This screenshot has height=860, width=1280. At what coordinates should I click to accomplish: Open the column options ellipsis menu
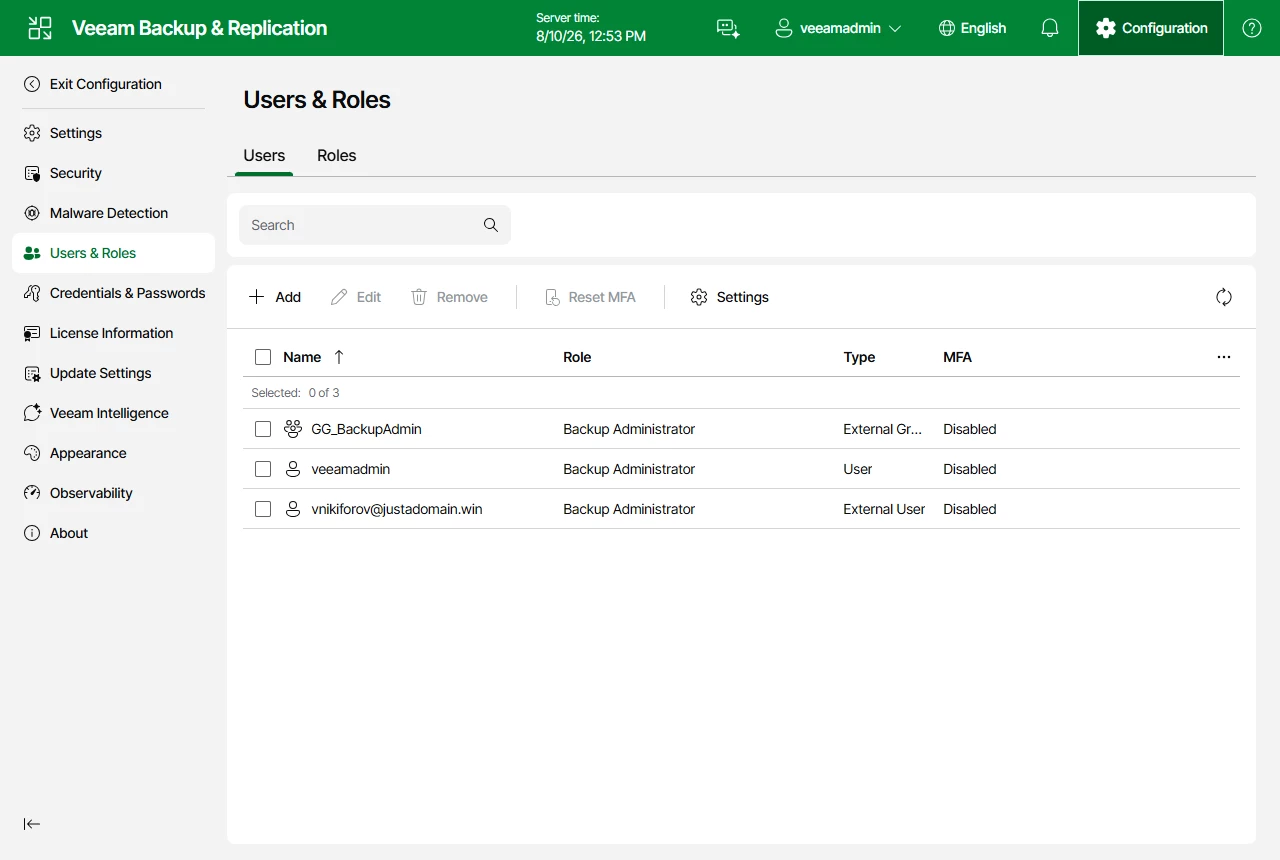pyautogui.click(x=1224, y=357)
